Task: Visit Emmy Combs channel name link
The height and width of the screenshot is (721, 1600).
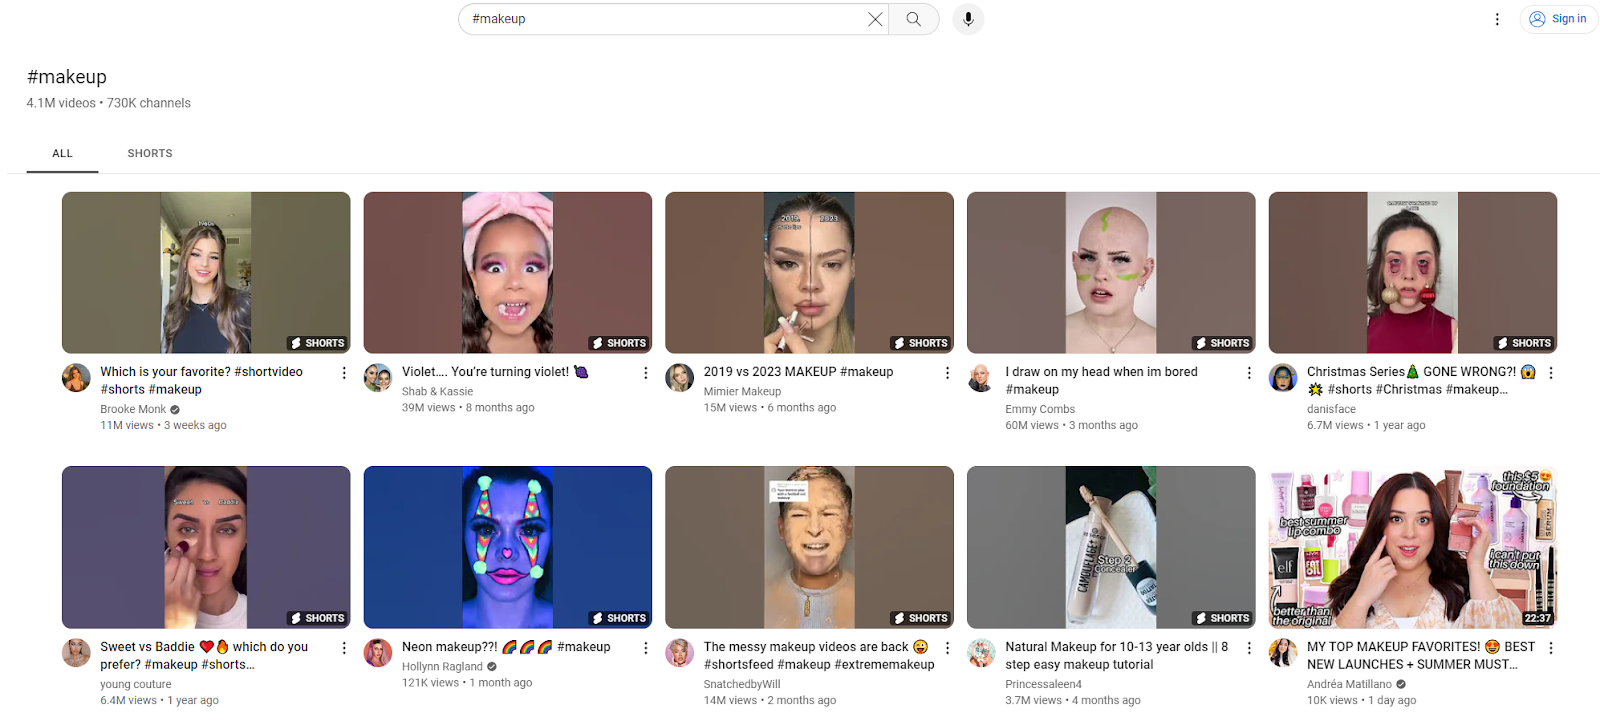Action: click(1040, 410)
